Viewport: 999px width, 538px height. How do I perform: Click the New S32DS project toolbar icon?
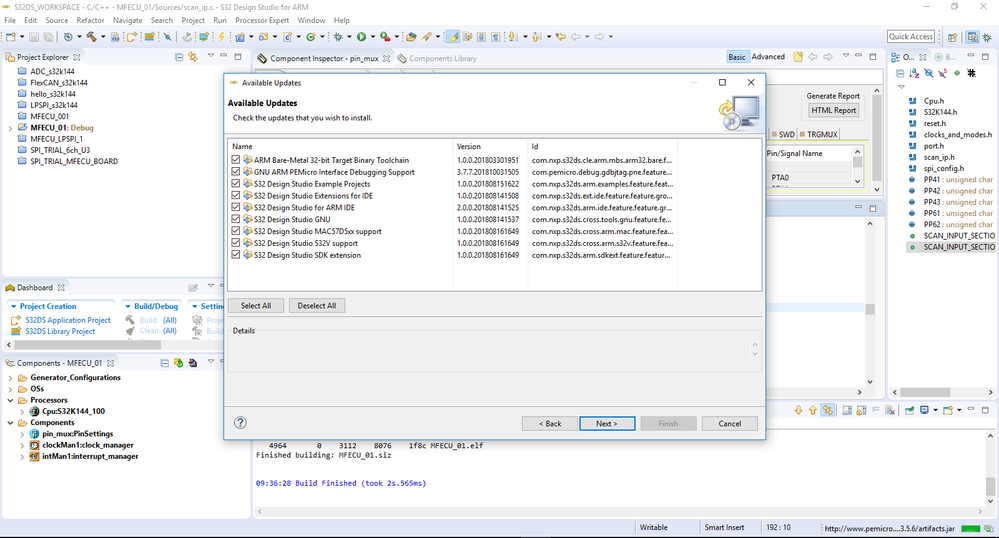coord(132,37)
